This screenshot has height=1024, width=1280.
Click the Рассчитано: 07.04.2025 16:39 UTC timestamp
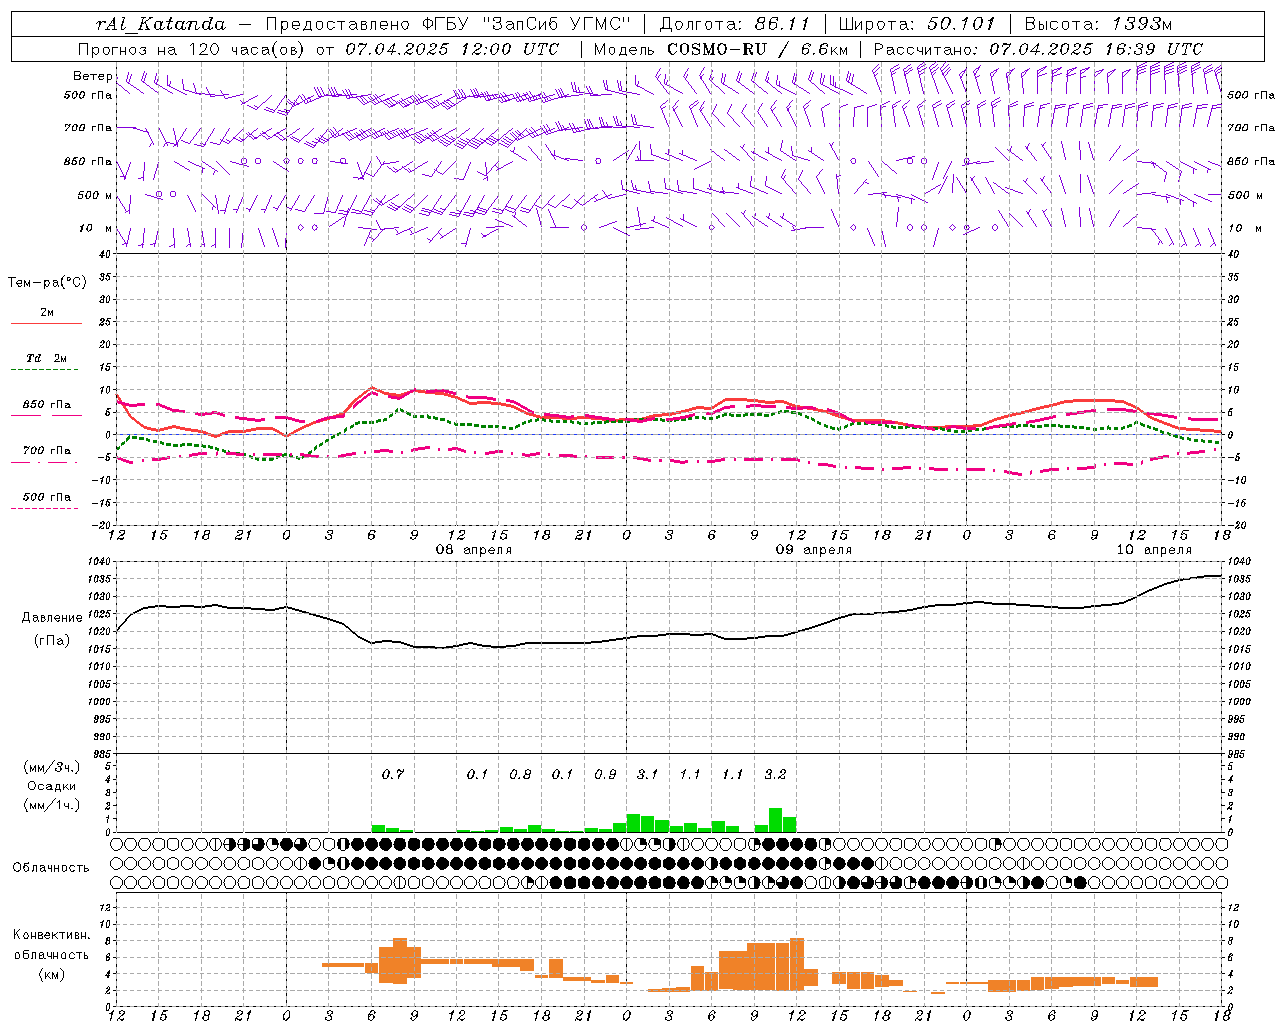click(x=1038, y=49)
